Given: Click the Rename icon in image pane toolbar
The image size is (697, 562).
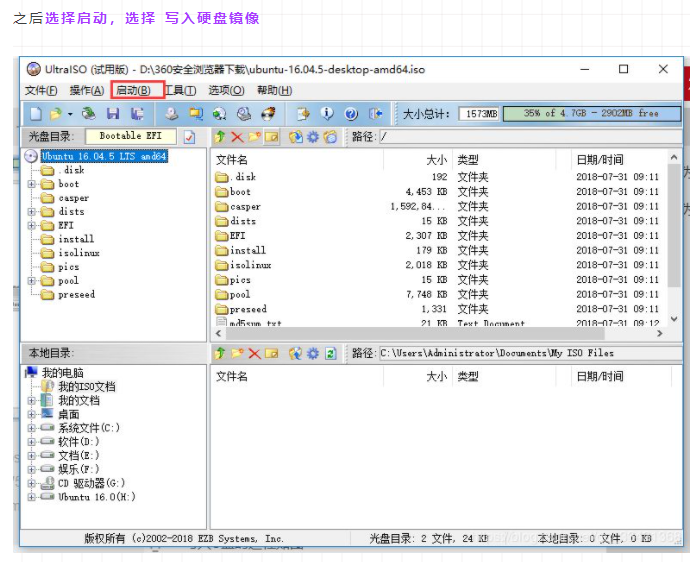Looking at the screenshot, I should click(272, 137).
